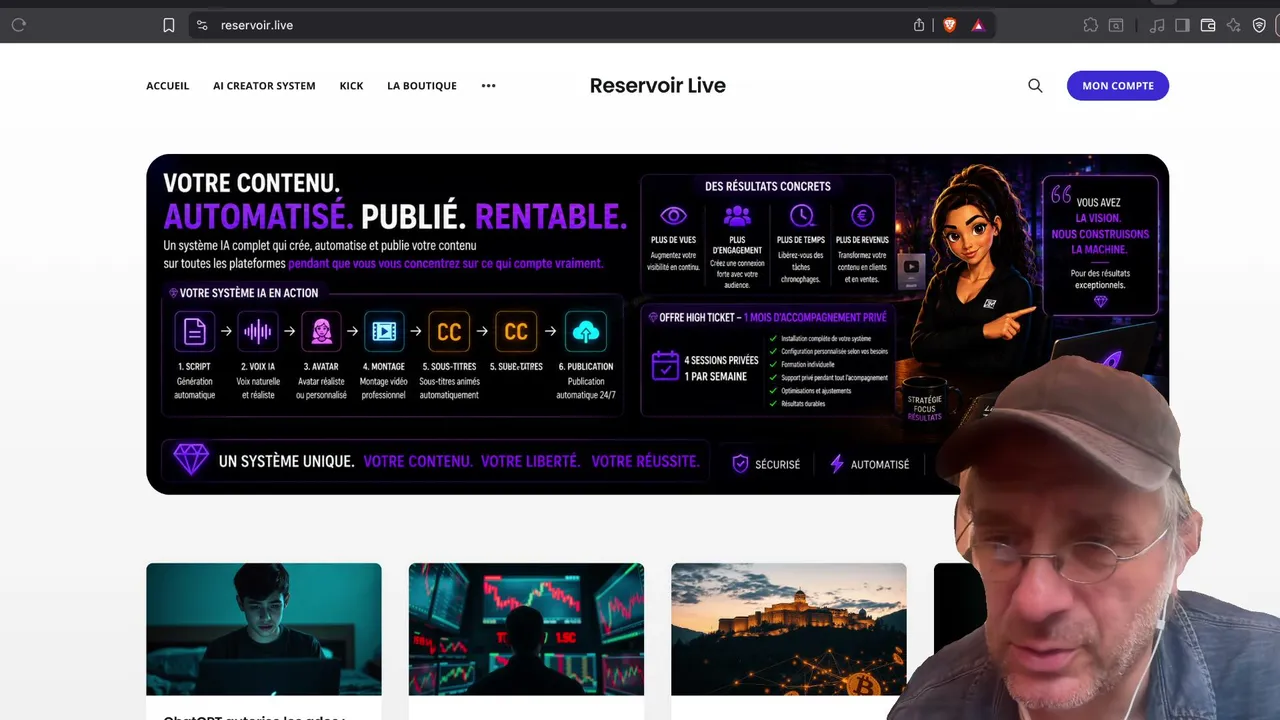This screenshot has width=1280, height=720.
Task: Open the MON COMPTE button
Action: click(1118, 86)
